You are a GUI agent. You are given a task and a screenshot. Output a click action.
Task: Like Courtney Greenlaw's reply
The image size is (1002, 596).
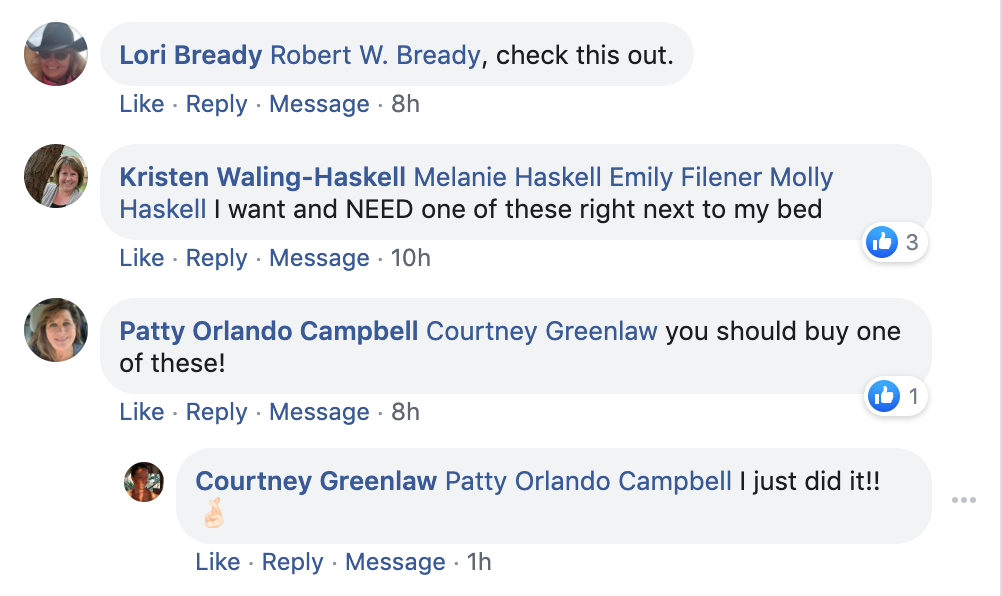coord(218,562)
